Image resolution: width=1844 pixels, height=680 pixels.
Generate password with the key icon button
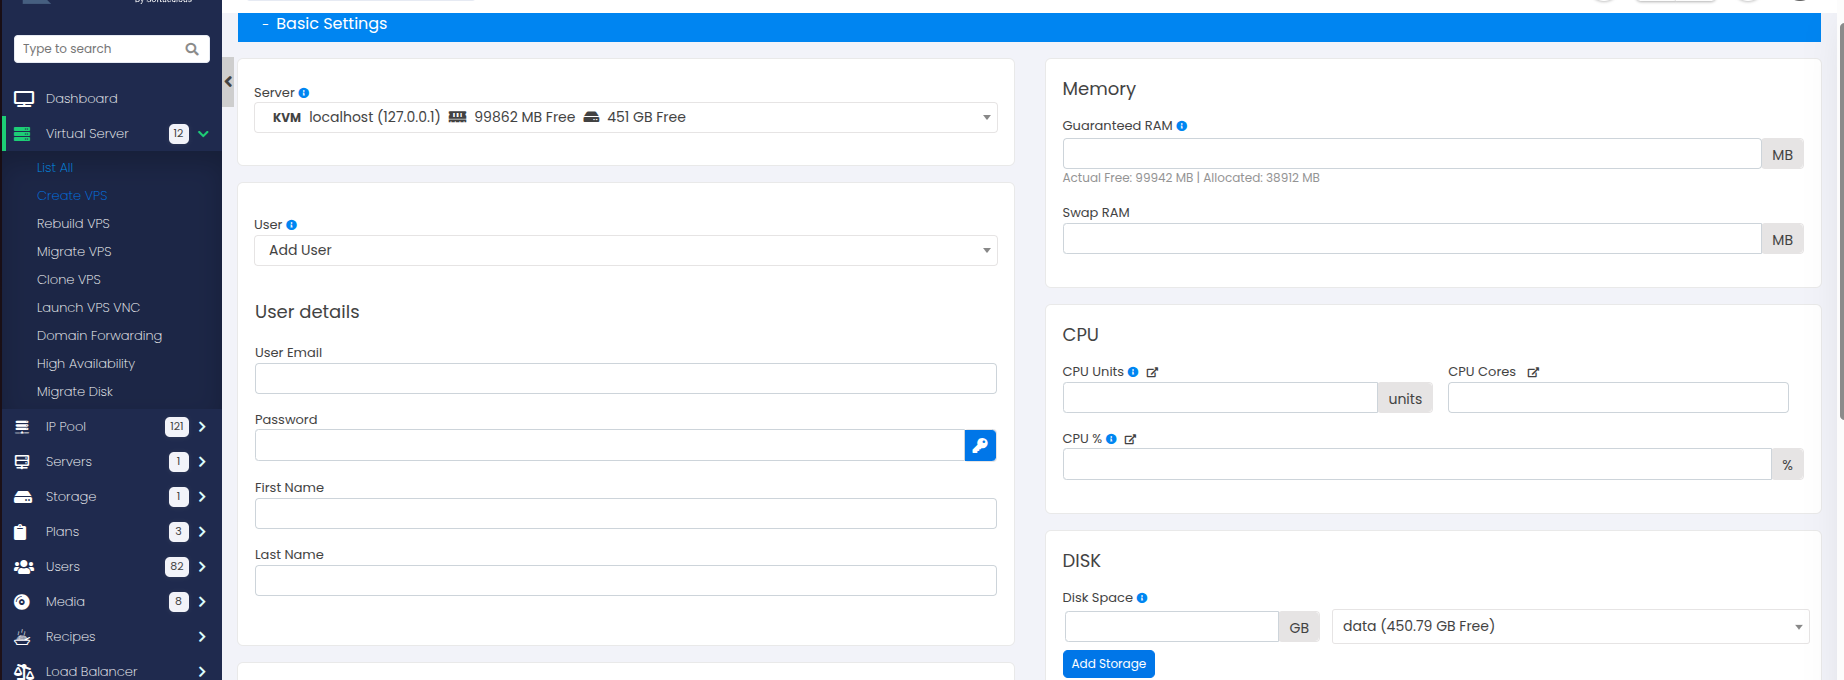pyautogui.click(x=980, y=445)
